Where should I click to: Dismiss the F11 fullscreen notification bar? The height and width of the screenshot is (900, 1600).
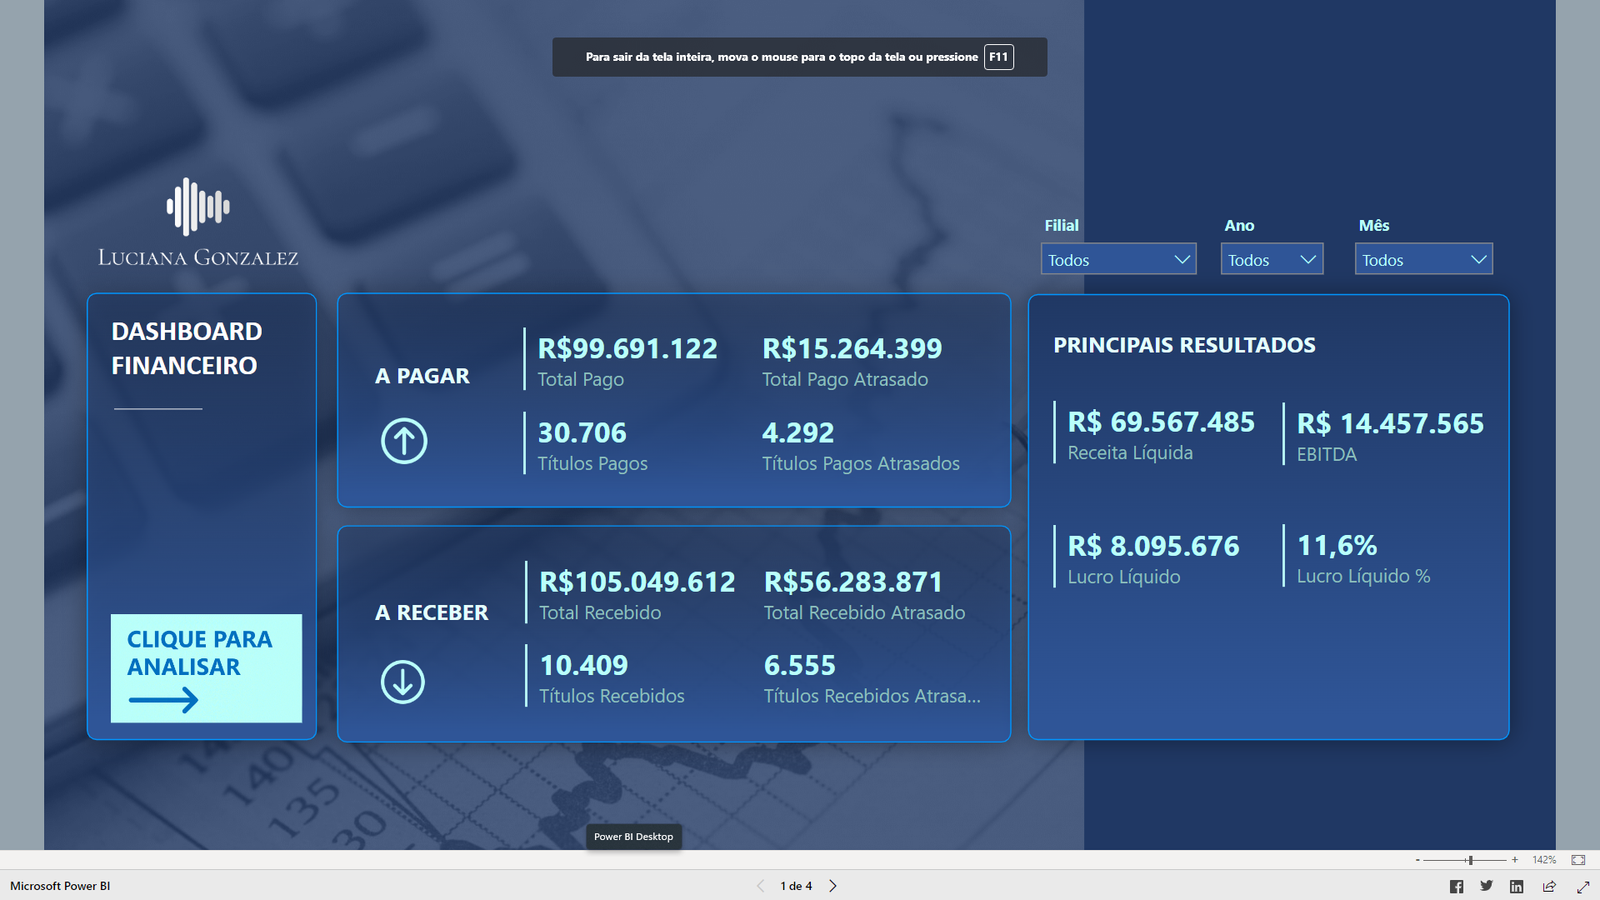800,57
